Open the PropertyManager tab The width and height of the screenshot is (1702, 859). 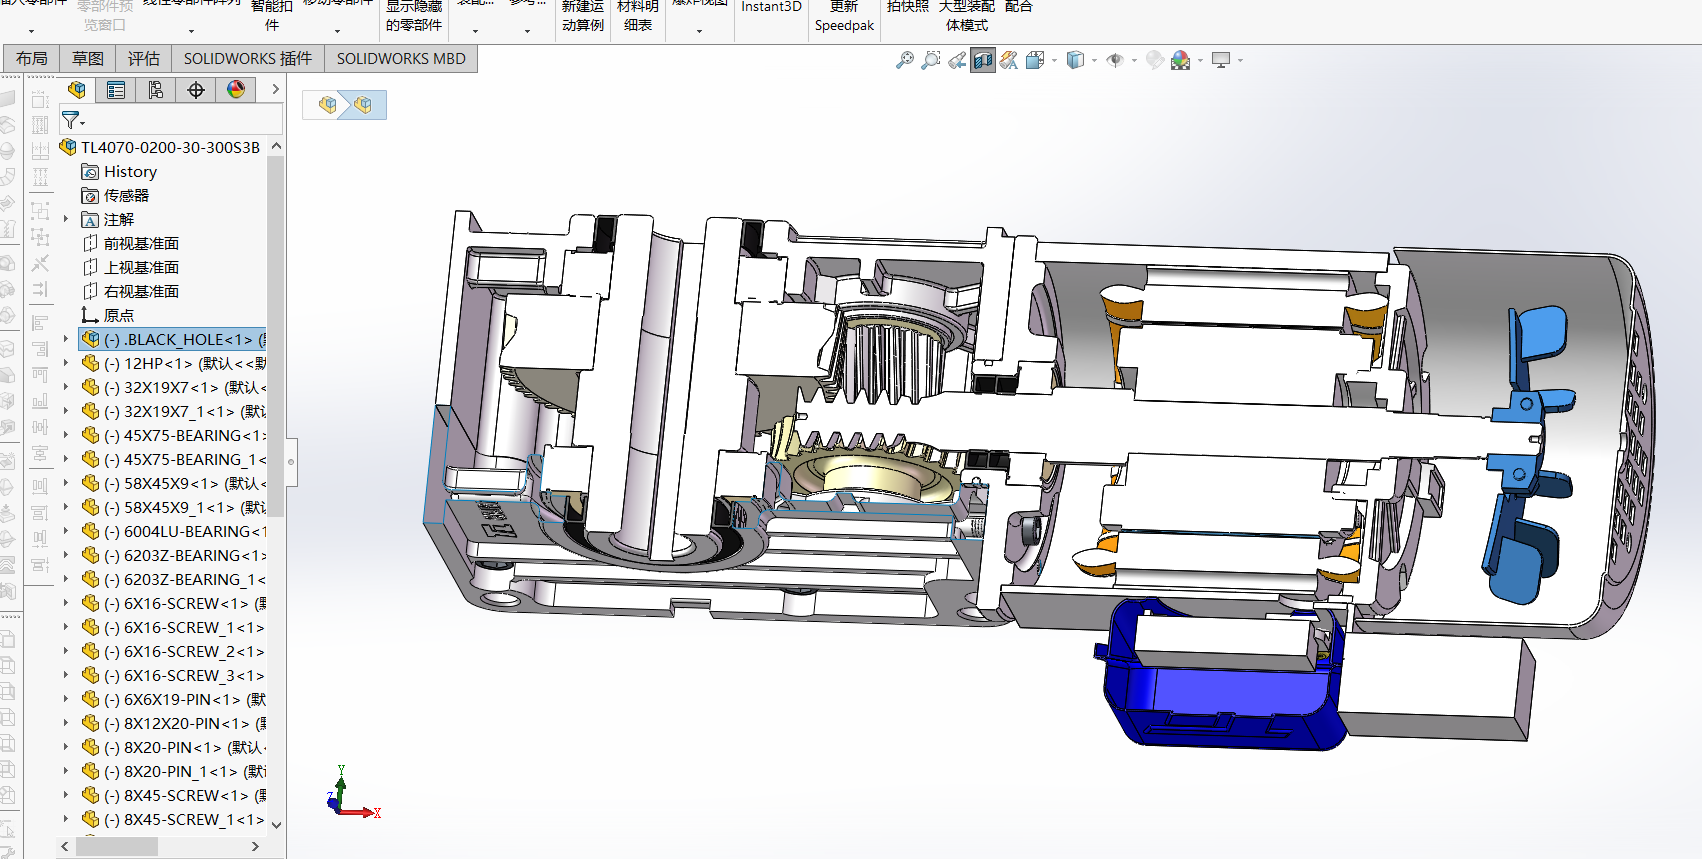pos(116,90)
